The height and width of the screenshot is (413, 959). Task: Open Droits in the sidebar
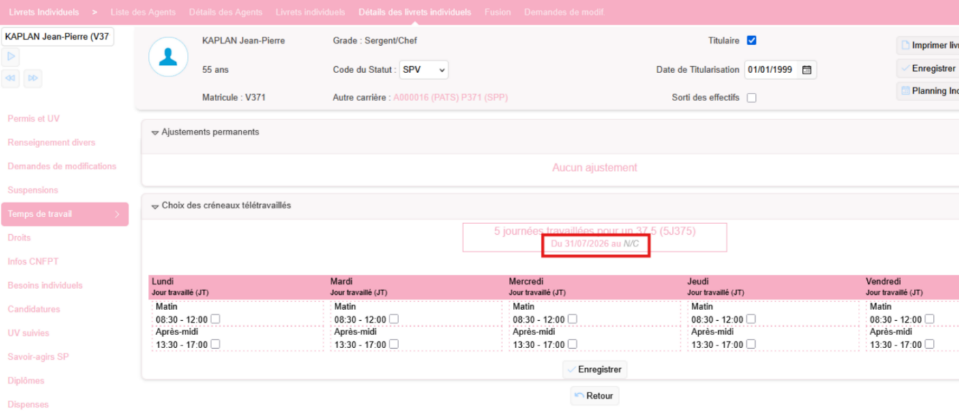tap(19, 237)
